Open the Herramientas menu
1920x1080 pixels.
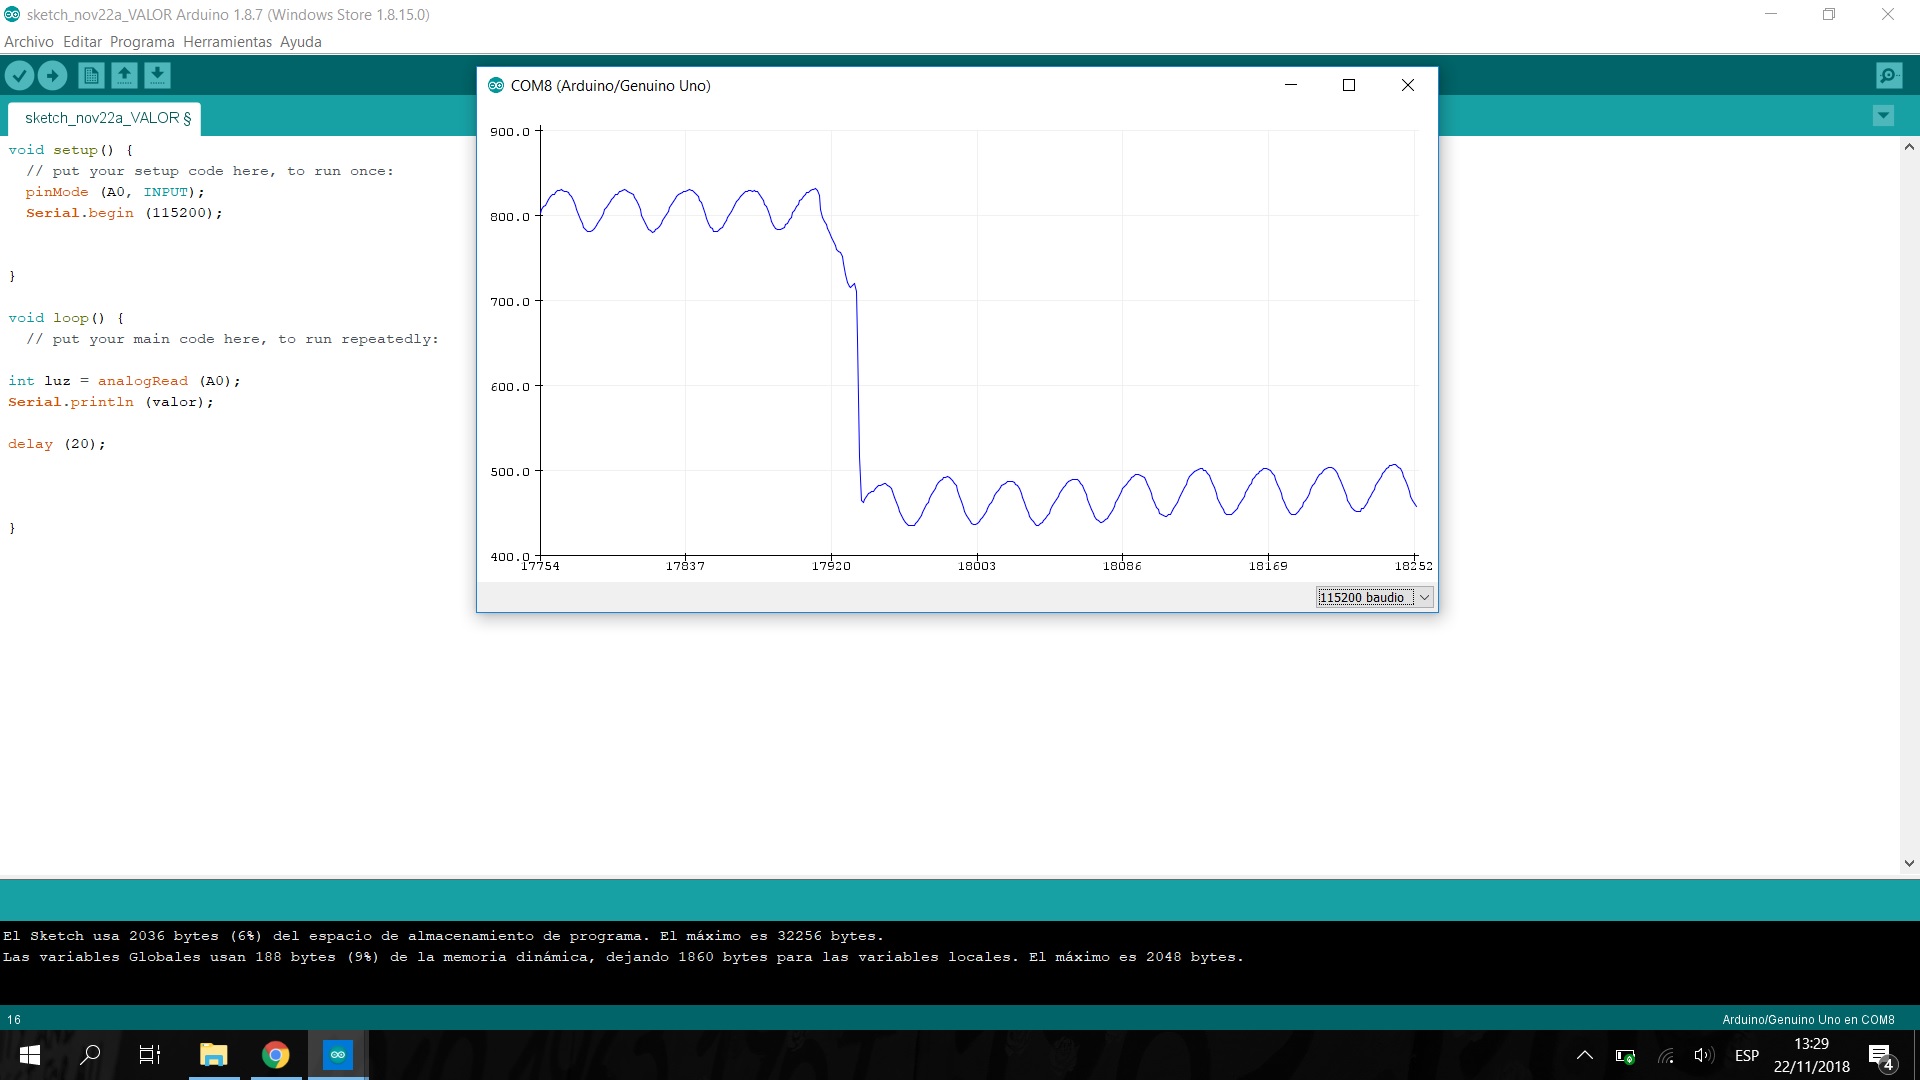(227, 42)
